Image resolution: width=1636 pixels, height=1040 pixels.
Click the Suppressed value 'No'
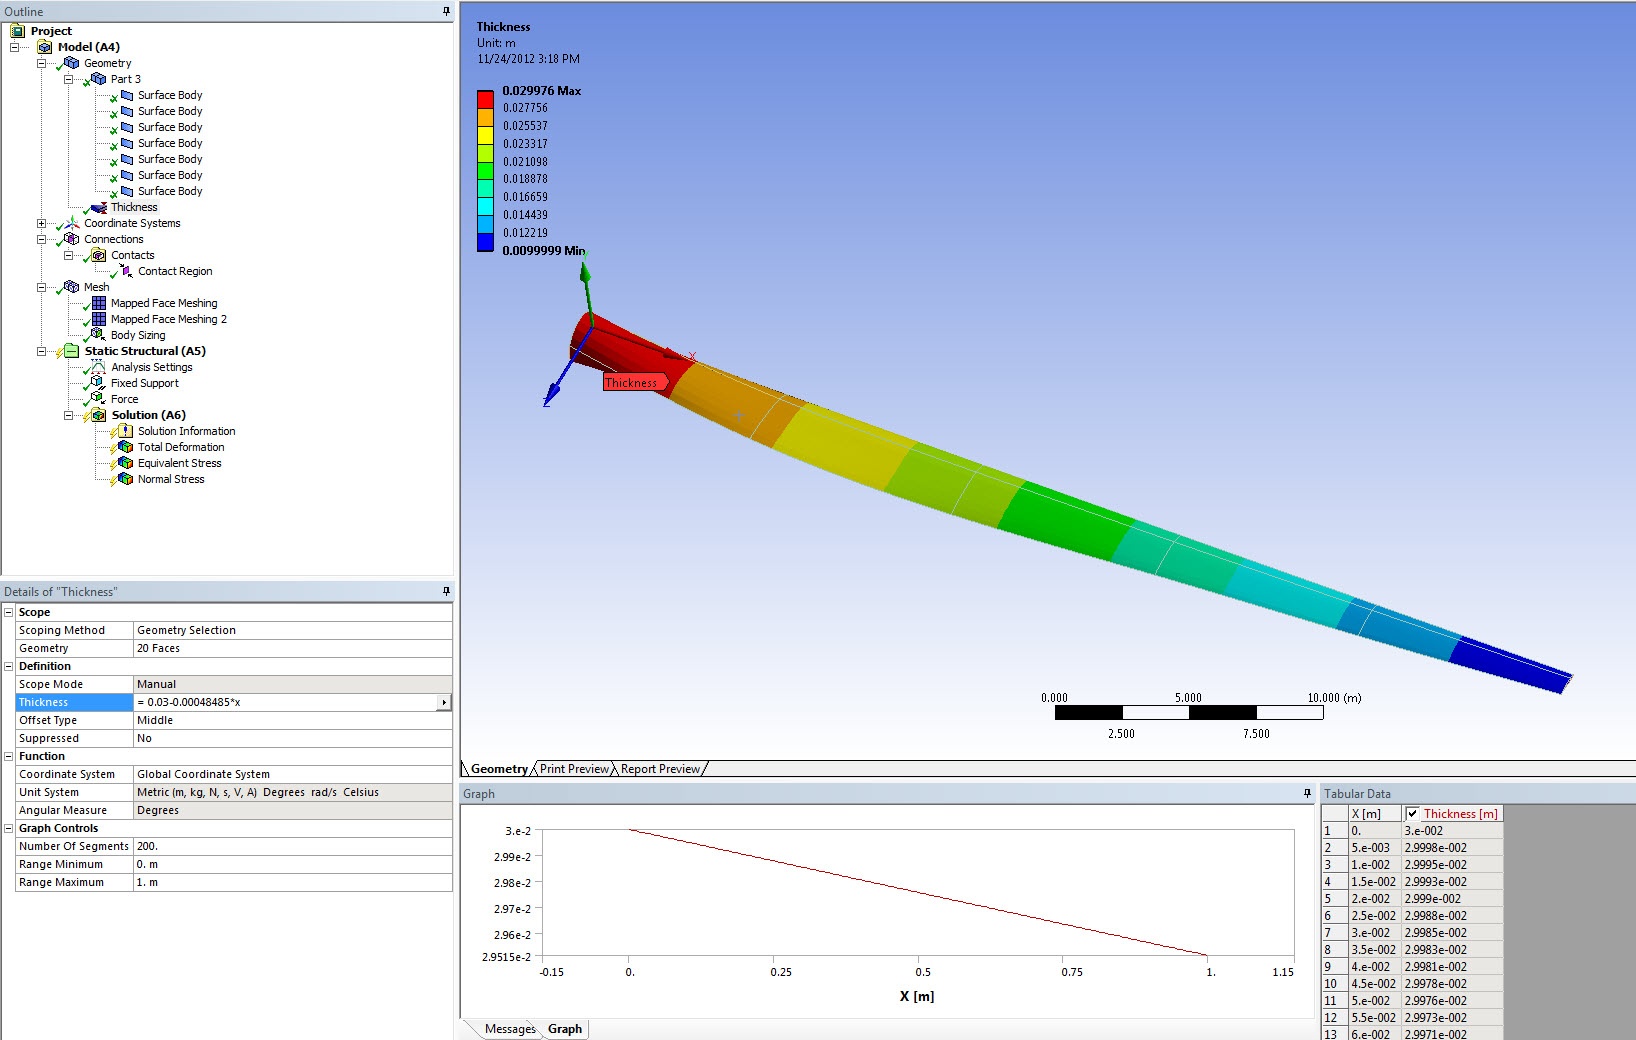(292, 738)
